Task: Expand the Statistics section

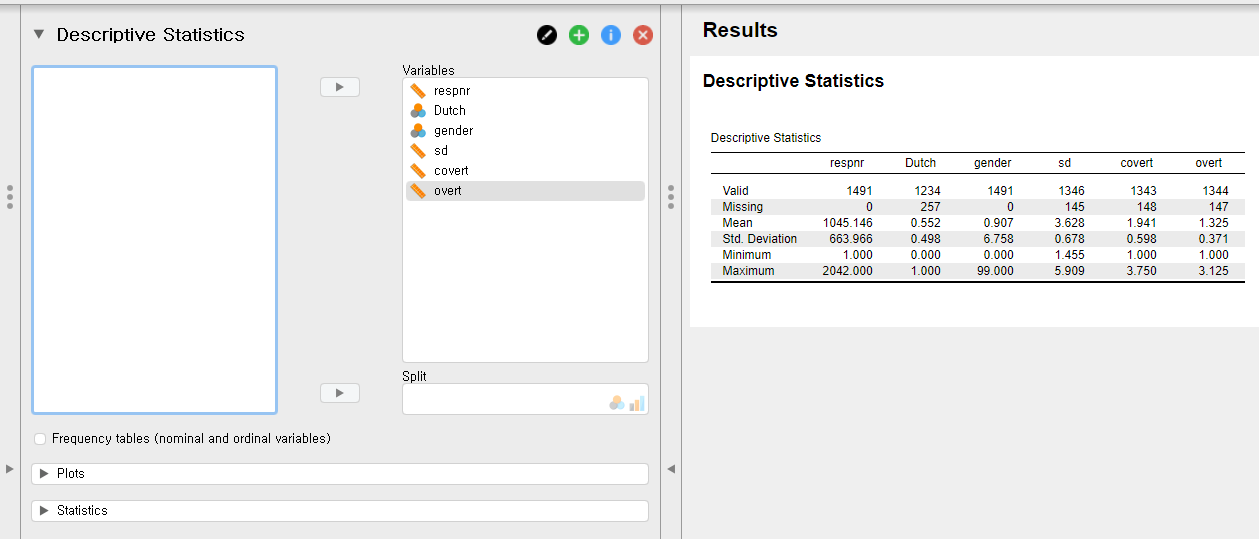Action: coord(44,511)
